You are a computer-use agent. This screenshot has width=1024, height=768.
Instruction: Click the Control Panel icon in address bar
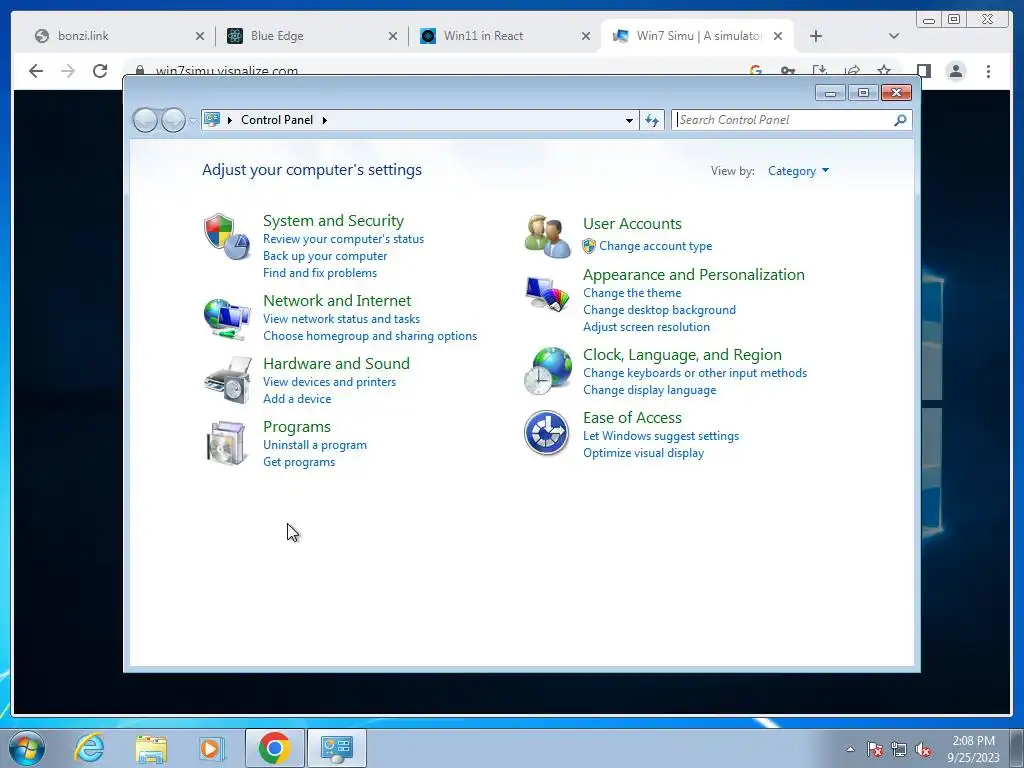pyautogui.click(x=212, y=120)
